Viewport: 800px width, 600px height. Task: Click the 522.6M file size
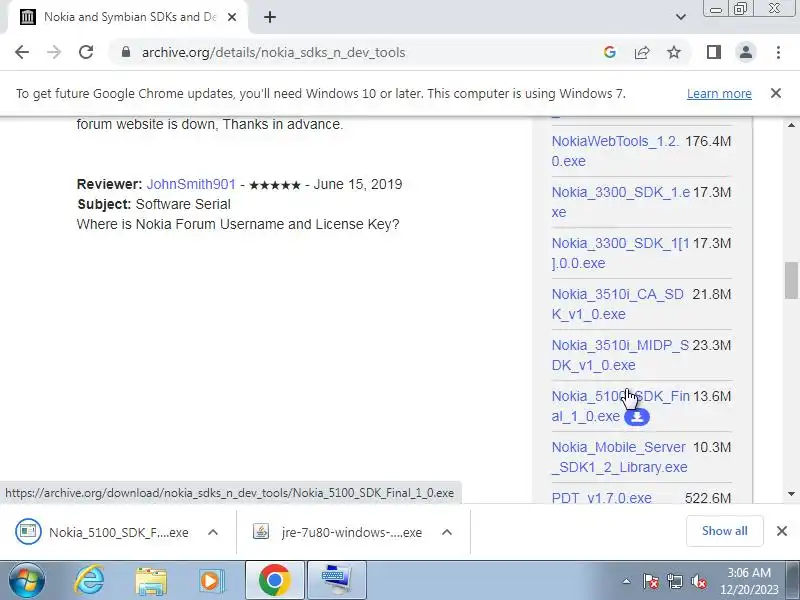pos(708,498)
